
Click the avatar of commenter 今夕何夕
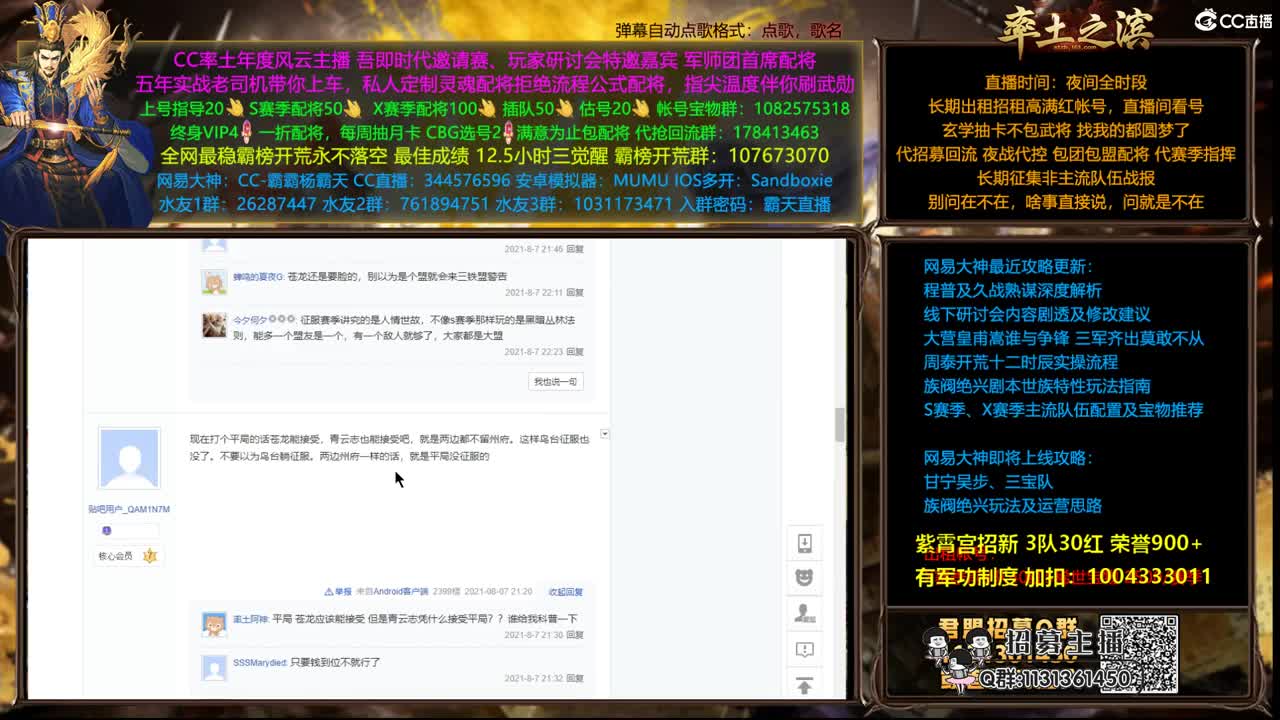point(214,325)
